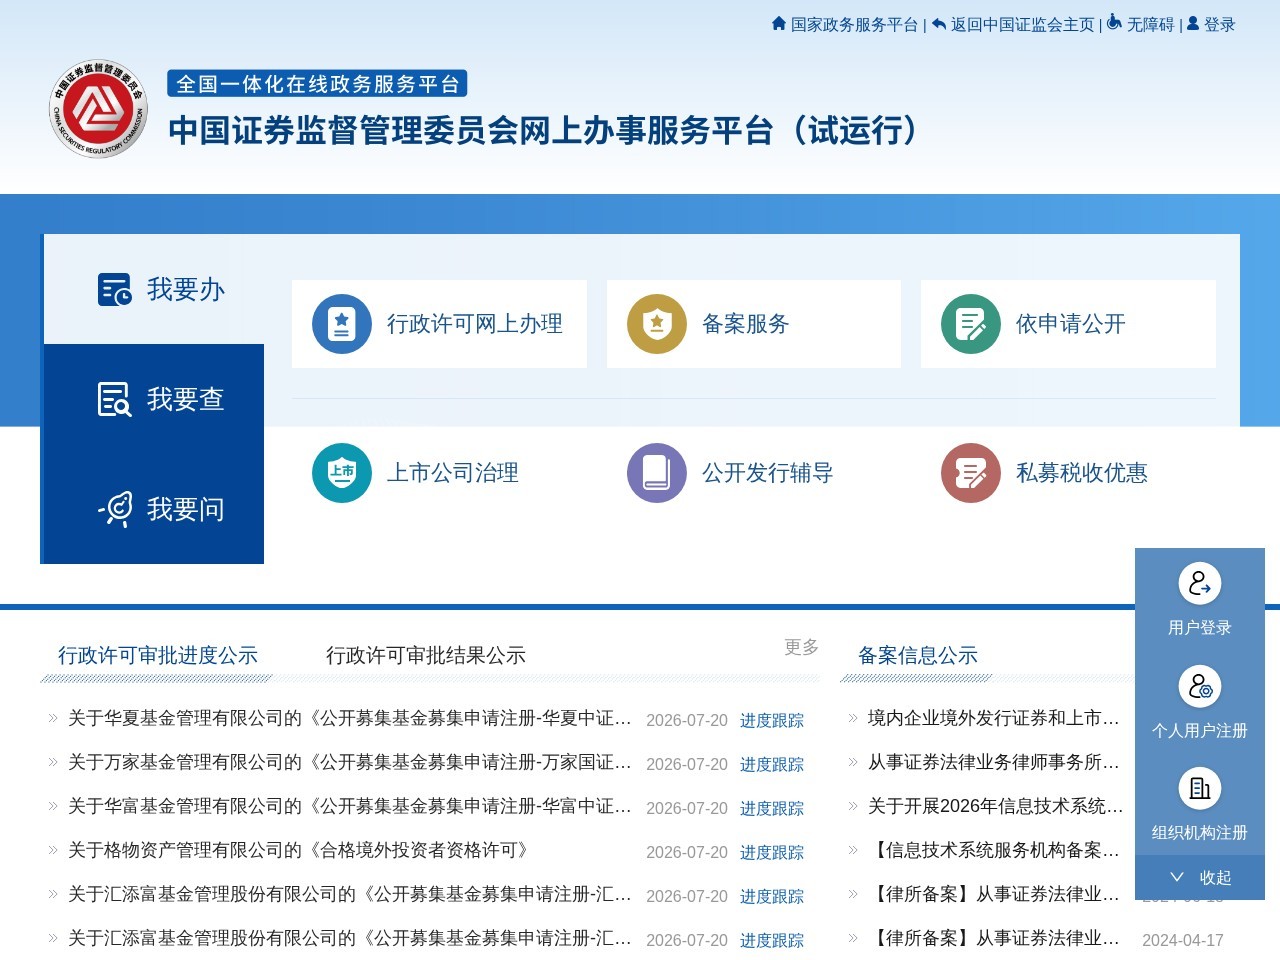Switch to the 我要办 tab
Screen dimensions: 1280x960
pos(154,289)
